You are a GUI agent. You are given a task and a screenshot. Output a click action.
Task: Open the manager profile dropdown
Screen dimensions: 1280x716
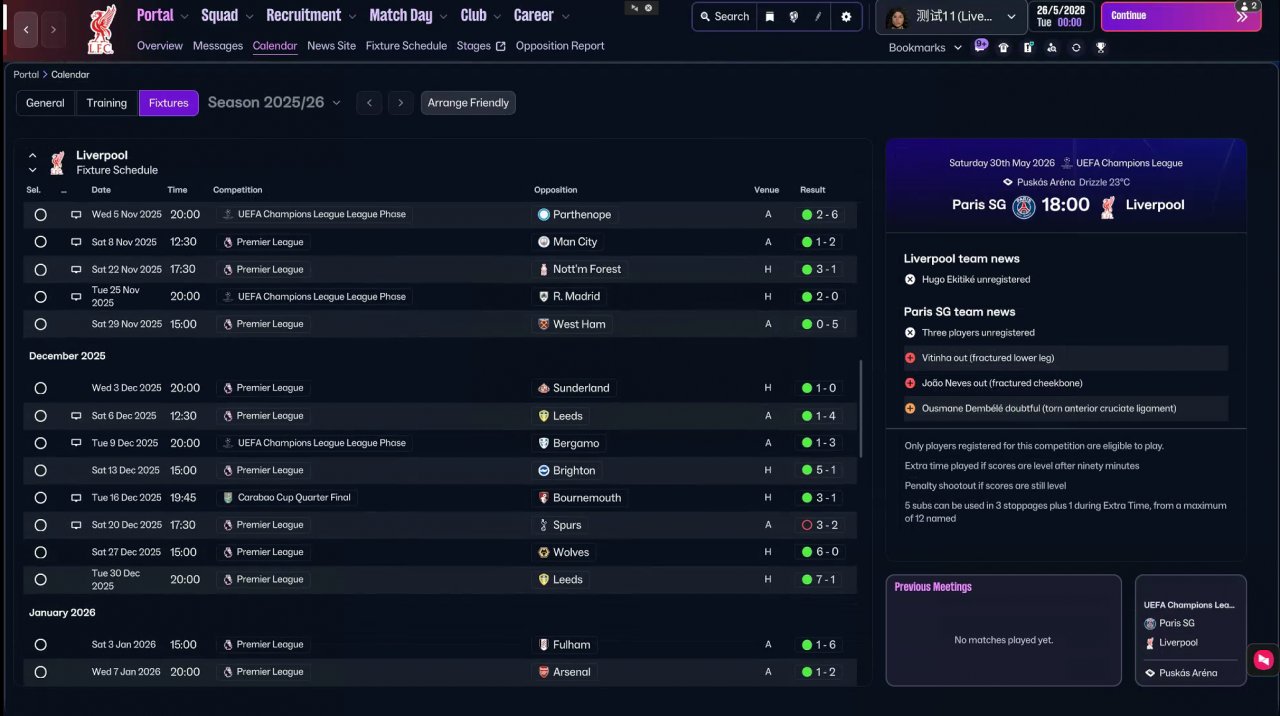(x=949, y=17)
